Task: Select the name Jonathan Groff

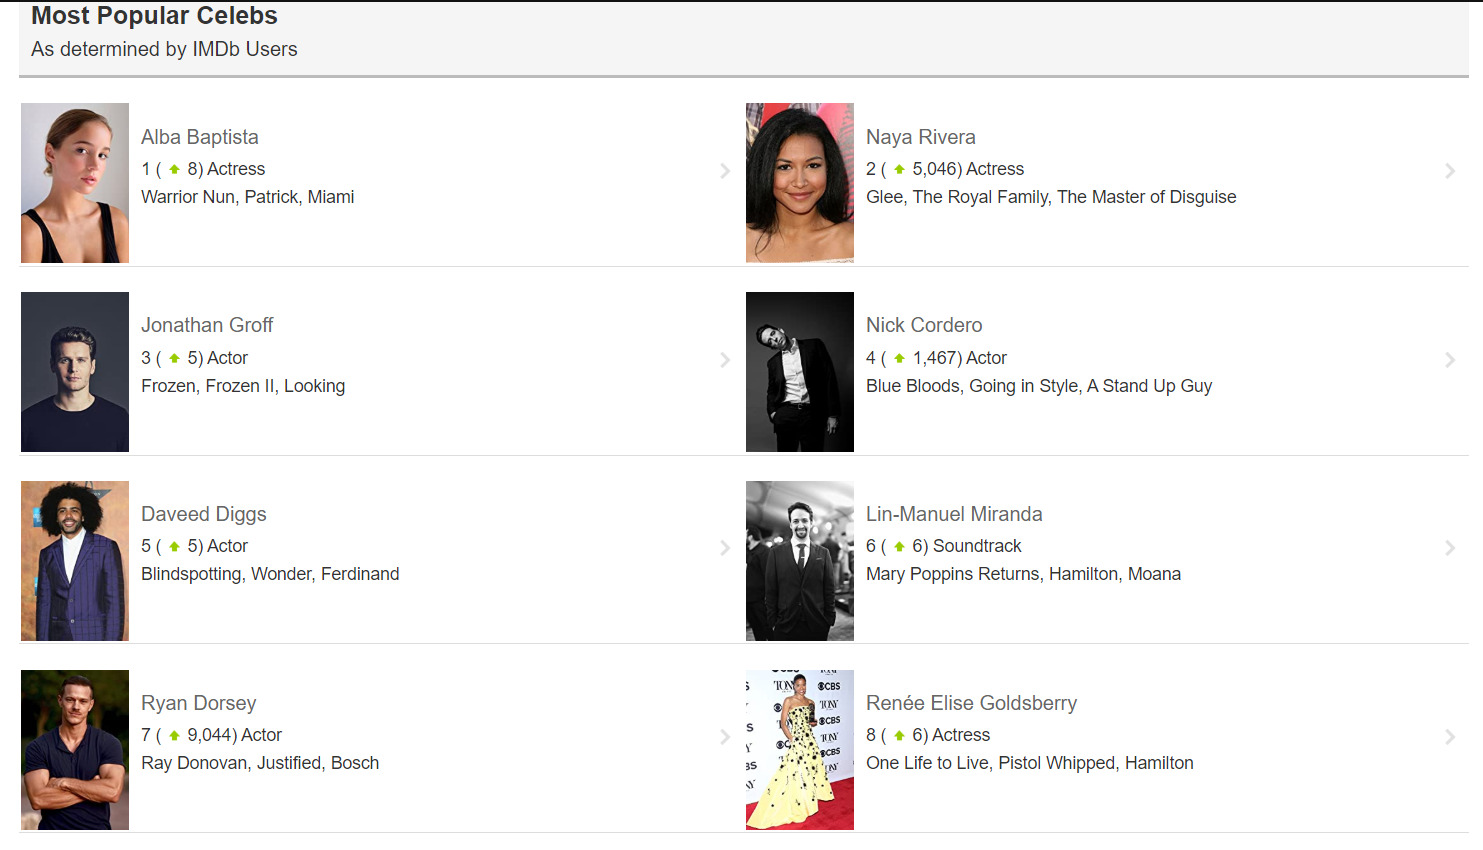Action: [x=207, y=324]
